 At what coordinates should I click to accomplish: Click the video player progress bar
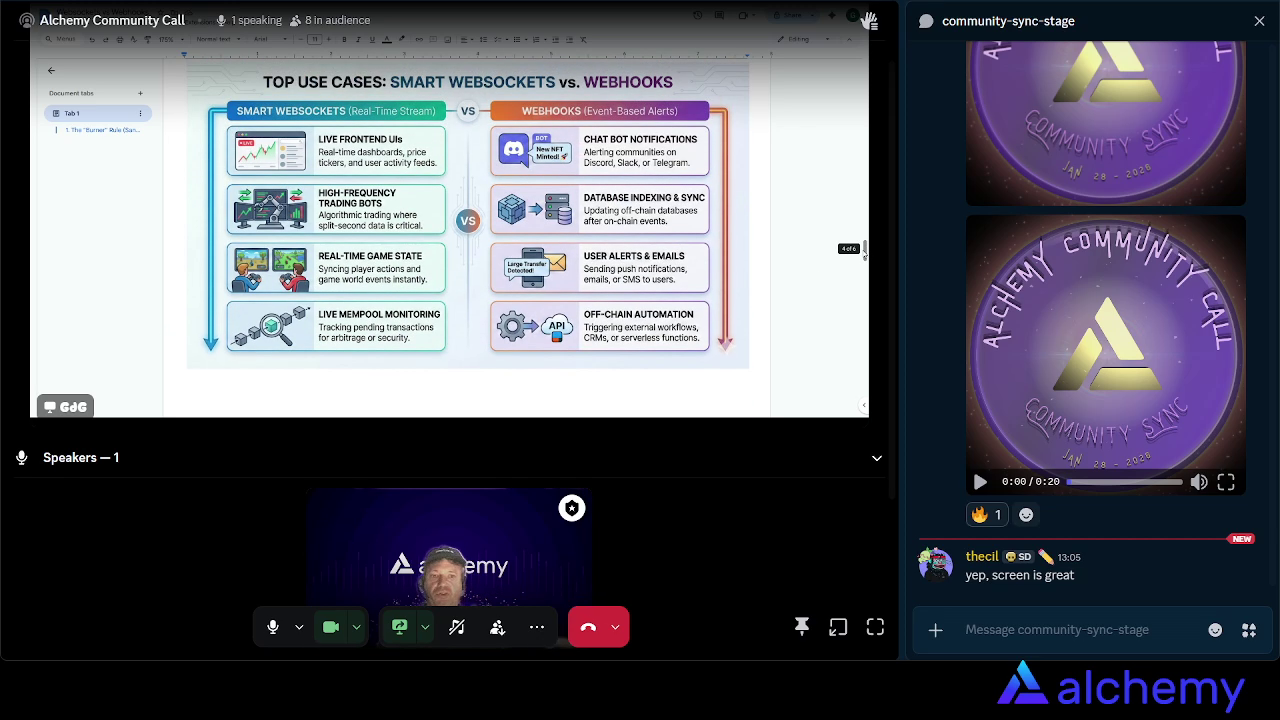(x=1124, y=482)
